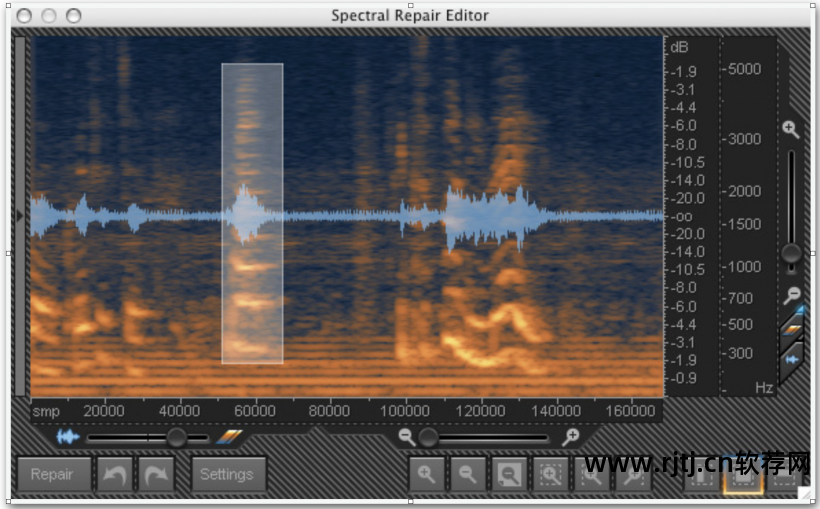Click the vertical bar left of the spectrogram
The width and height of the screenshot is (820, 509).
(20, 216)
